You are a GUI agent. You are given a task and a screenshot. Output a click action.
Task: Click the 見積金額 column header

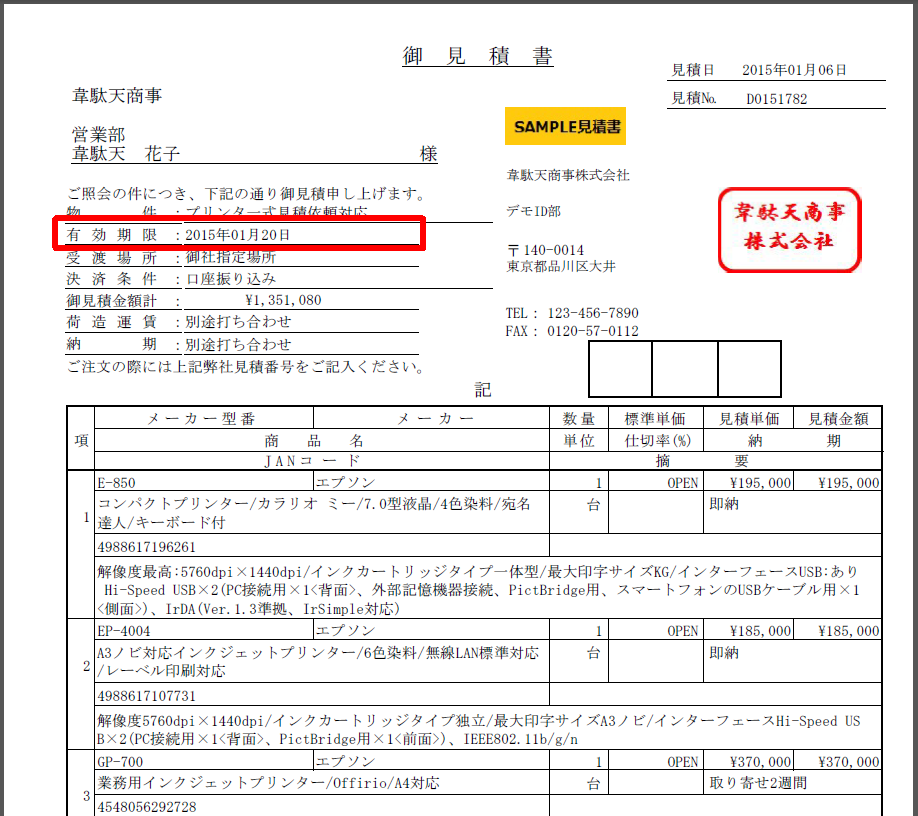[x=838, y=419]
